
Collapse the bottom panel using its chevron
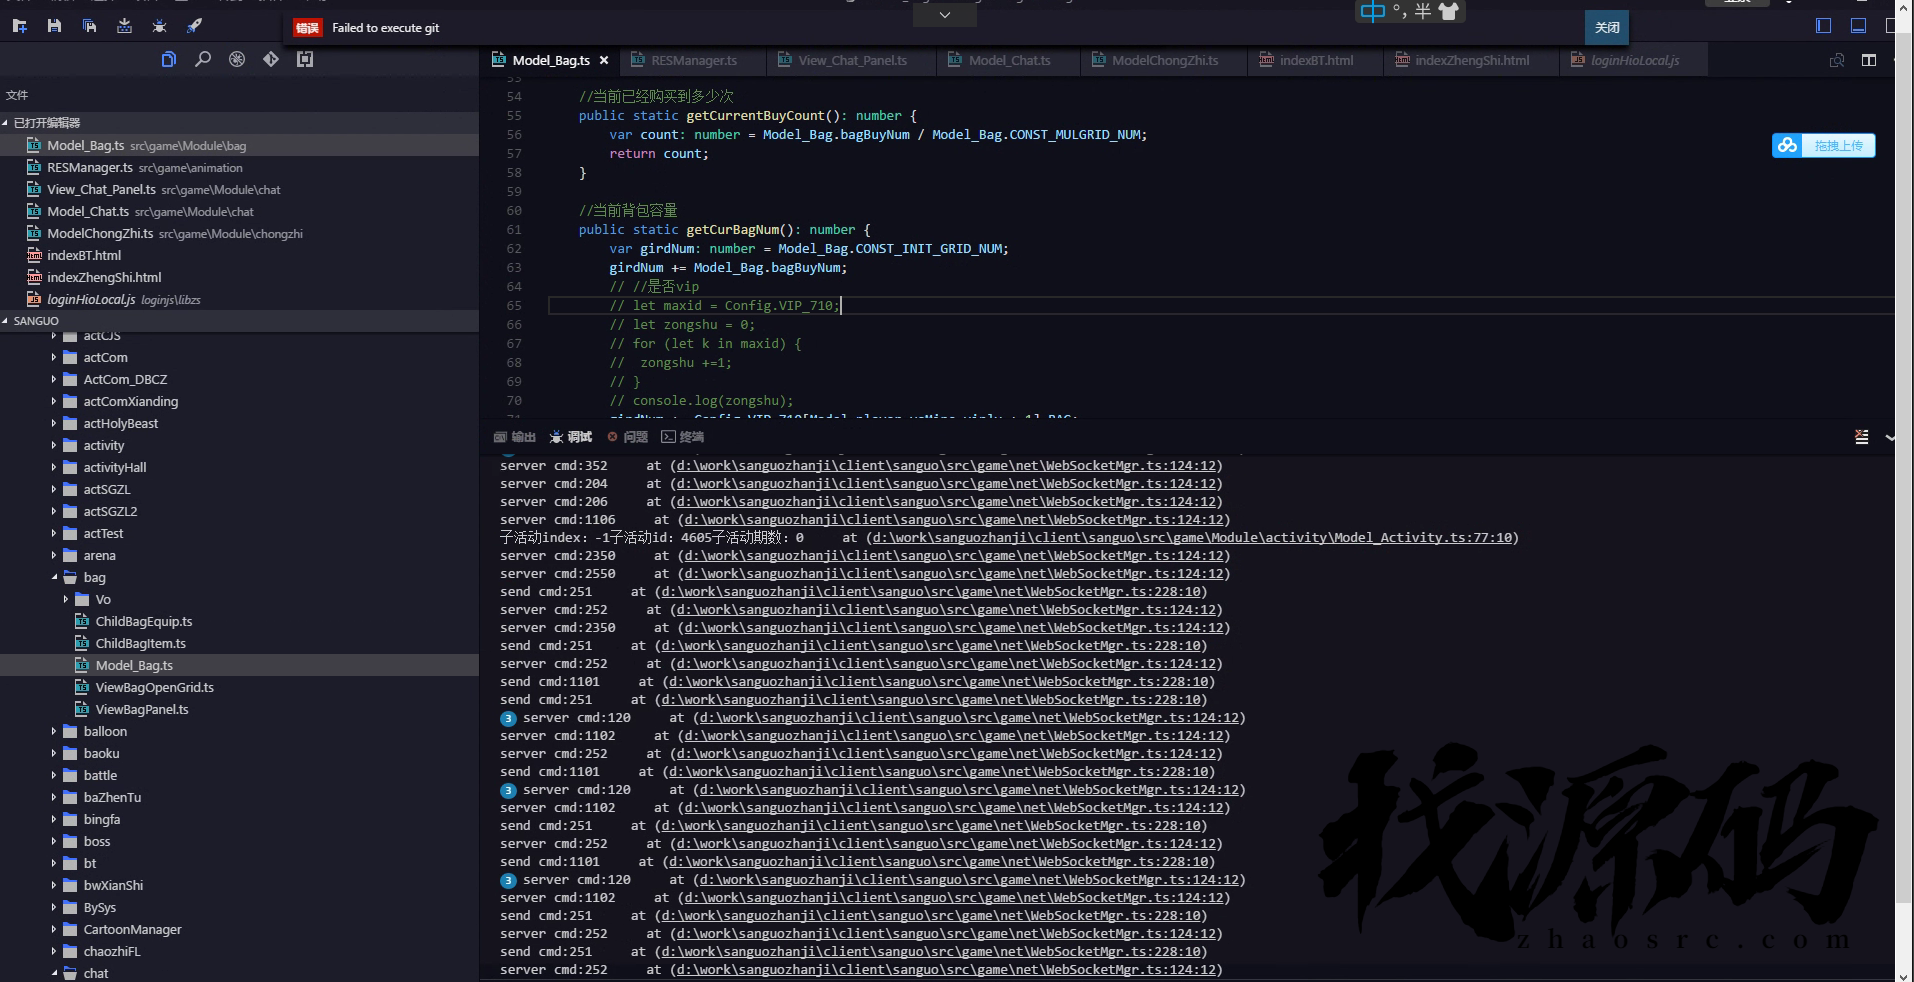(1889, 437)
